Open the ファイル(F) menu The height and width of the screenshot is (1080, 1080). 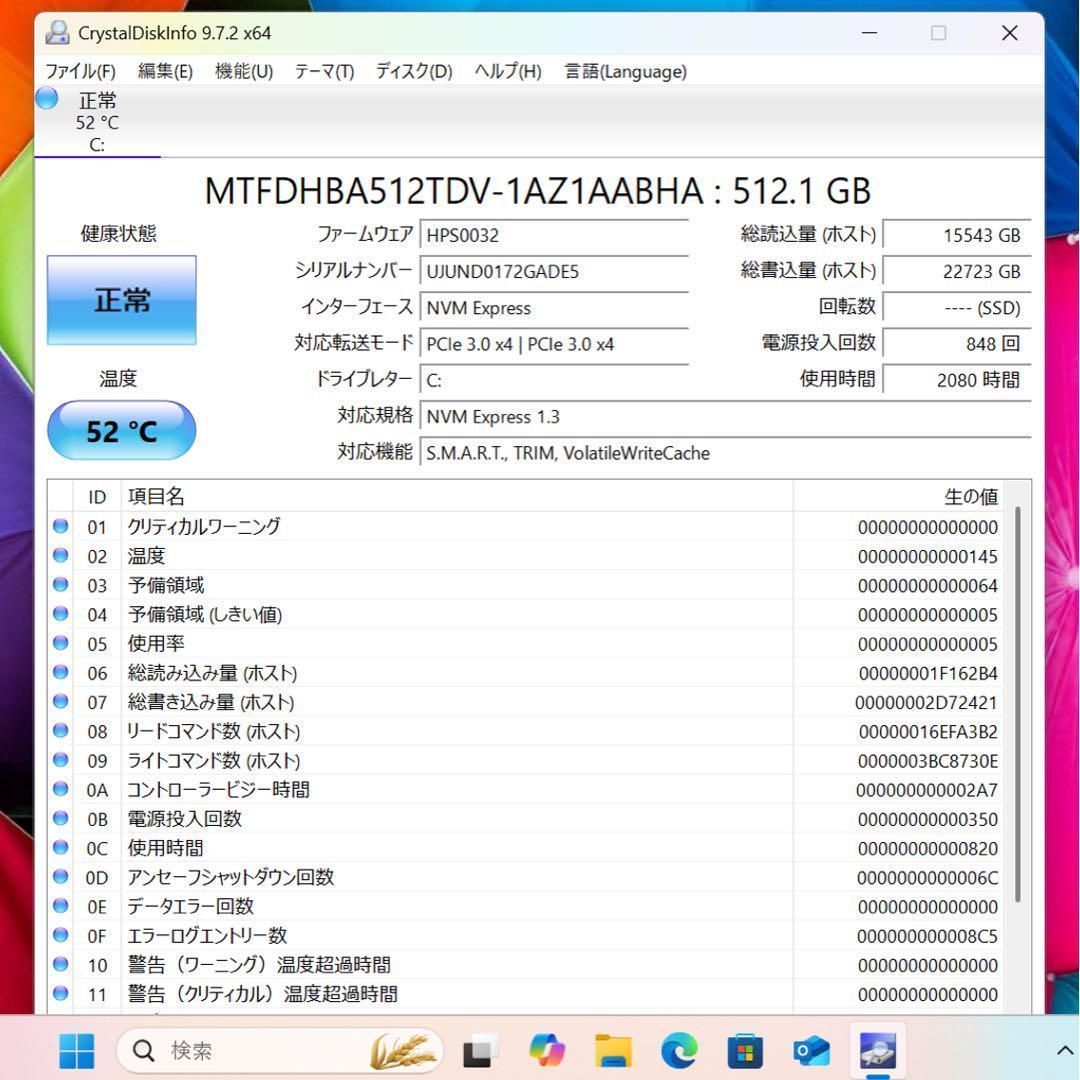79,71
